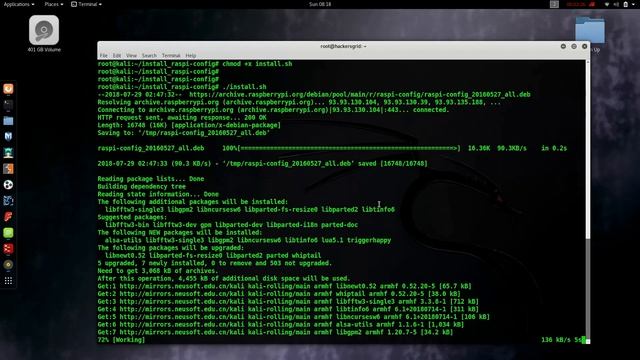Click the battery status icon
The width and height of the screenshot is (640, 360).
click(x=625, y=4)
